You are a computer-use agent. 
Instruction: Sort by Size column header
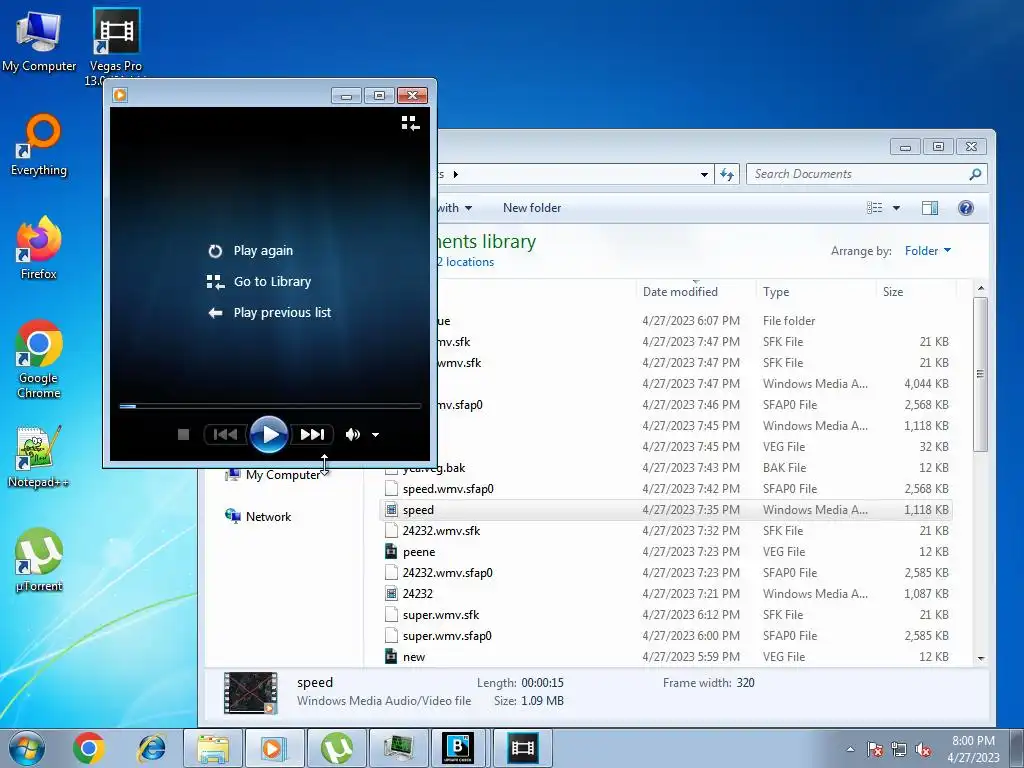(916, 292)
